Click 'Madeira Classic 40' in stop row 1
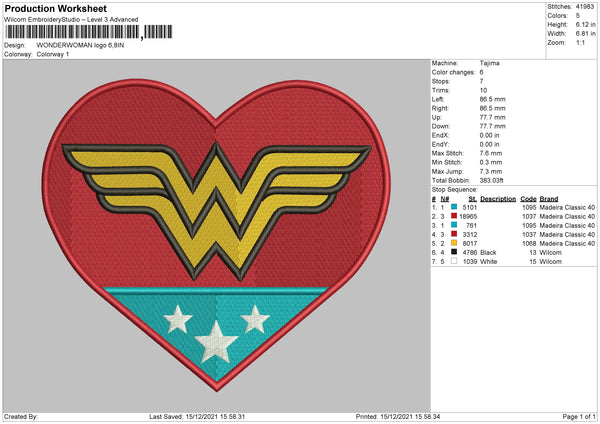Image resolution: width=600 pixels, height=424 pixels. click(x=567, y=207)
